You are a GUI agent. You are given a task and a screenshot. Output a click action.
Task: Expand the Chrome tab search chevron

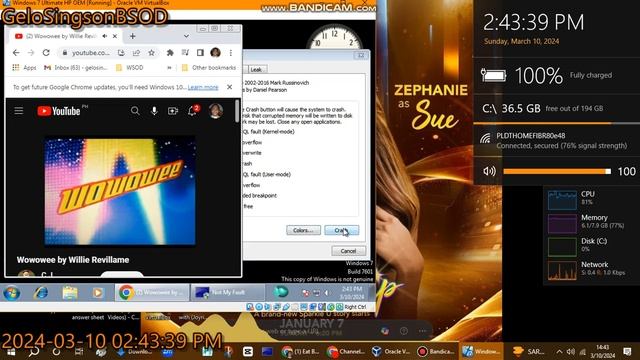point(186,36)
